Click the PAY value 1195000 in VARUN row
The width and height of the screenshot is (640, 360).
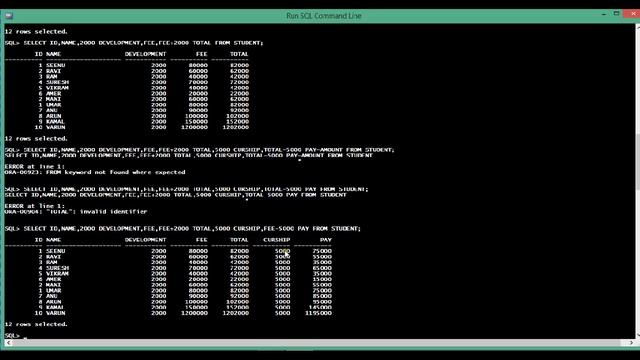pos(318,313)
